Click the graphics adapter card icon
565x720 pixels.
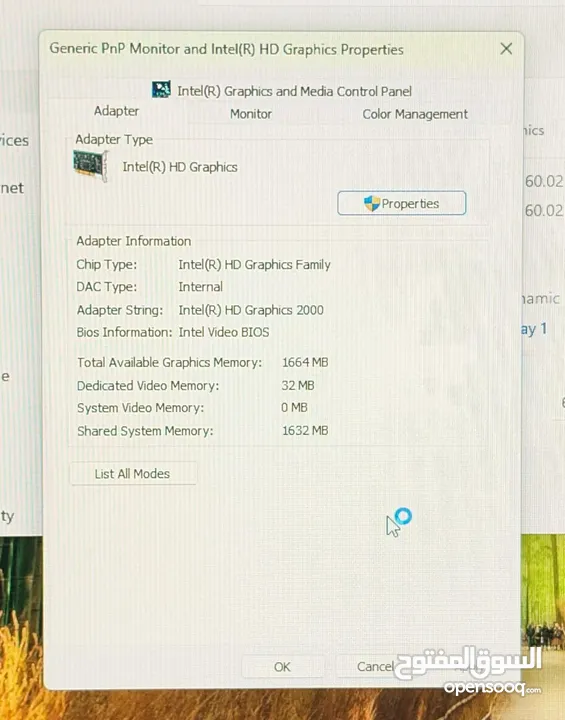[x=91, y=166]
